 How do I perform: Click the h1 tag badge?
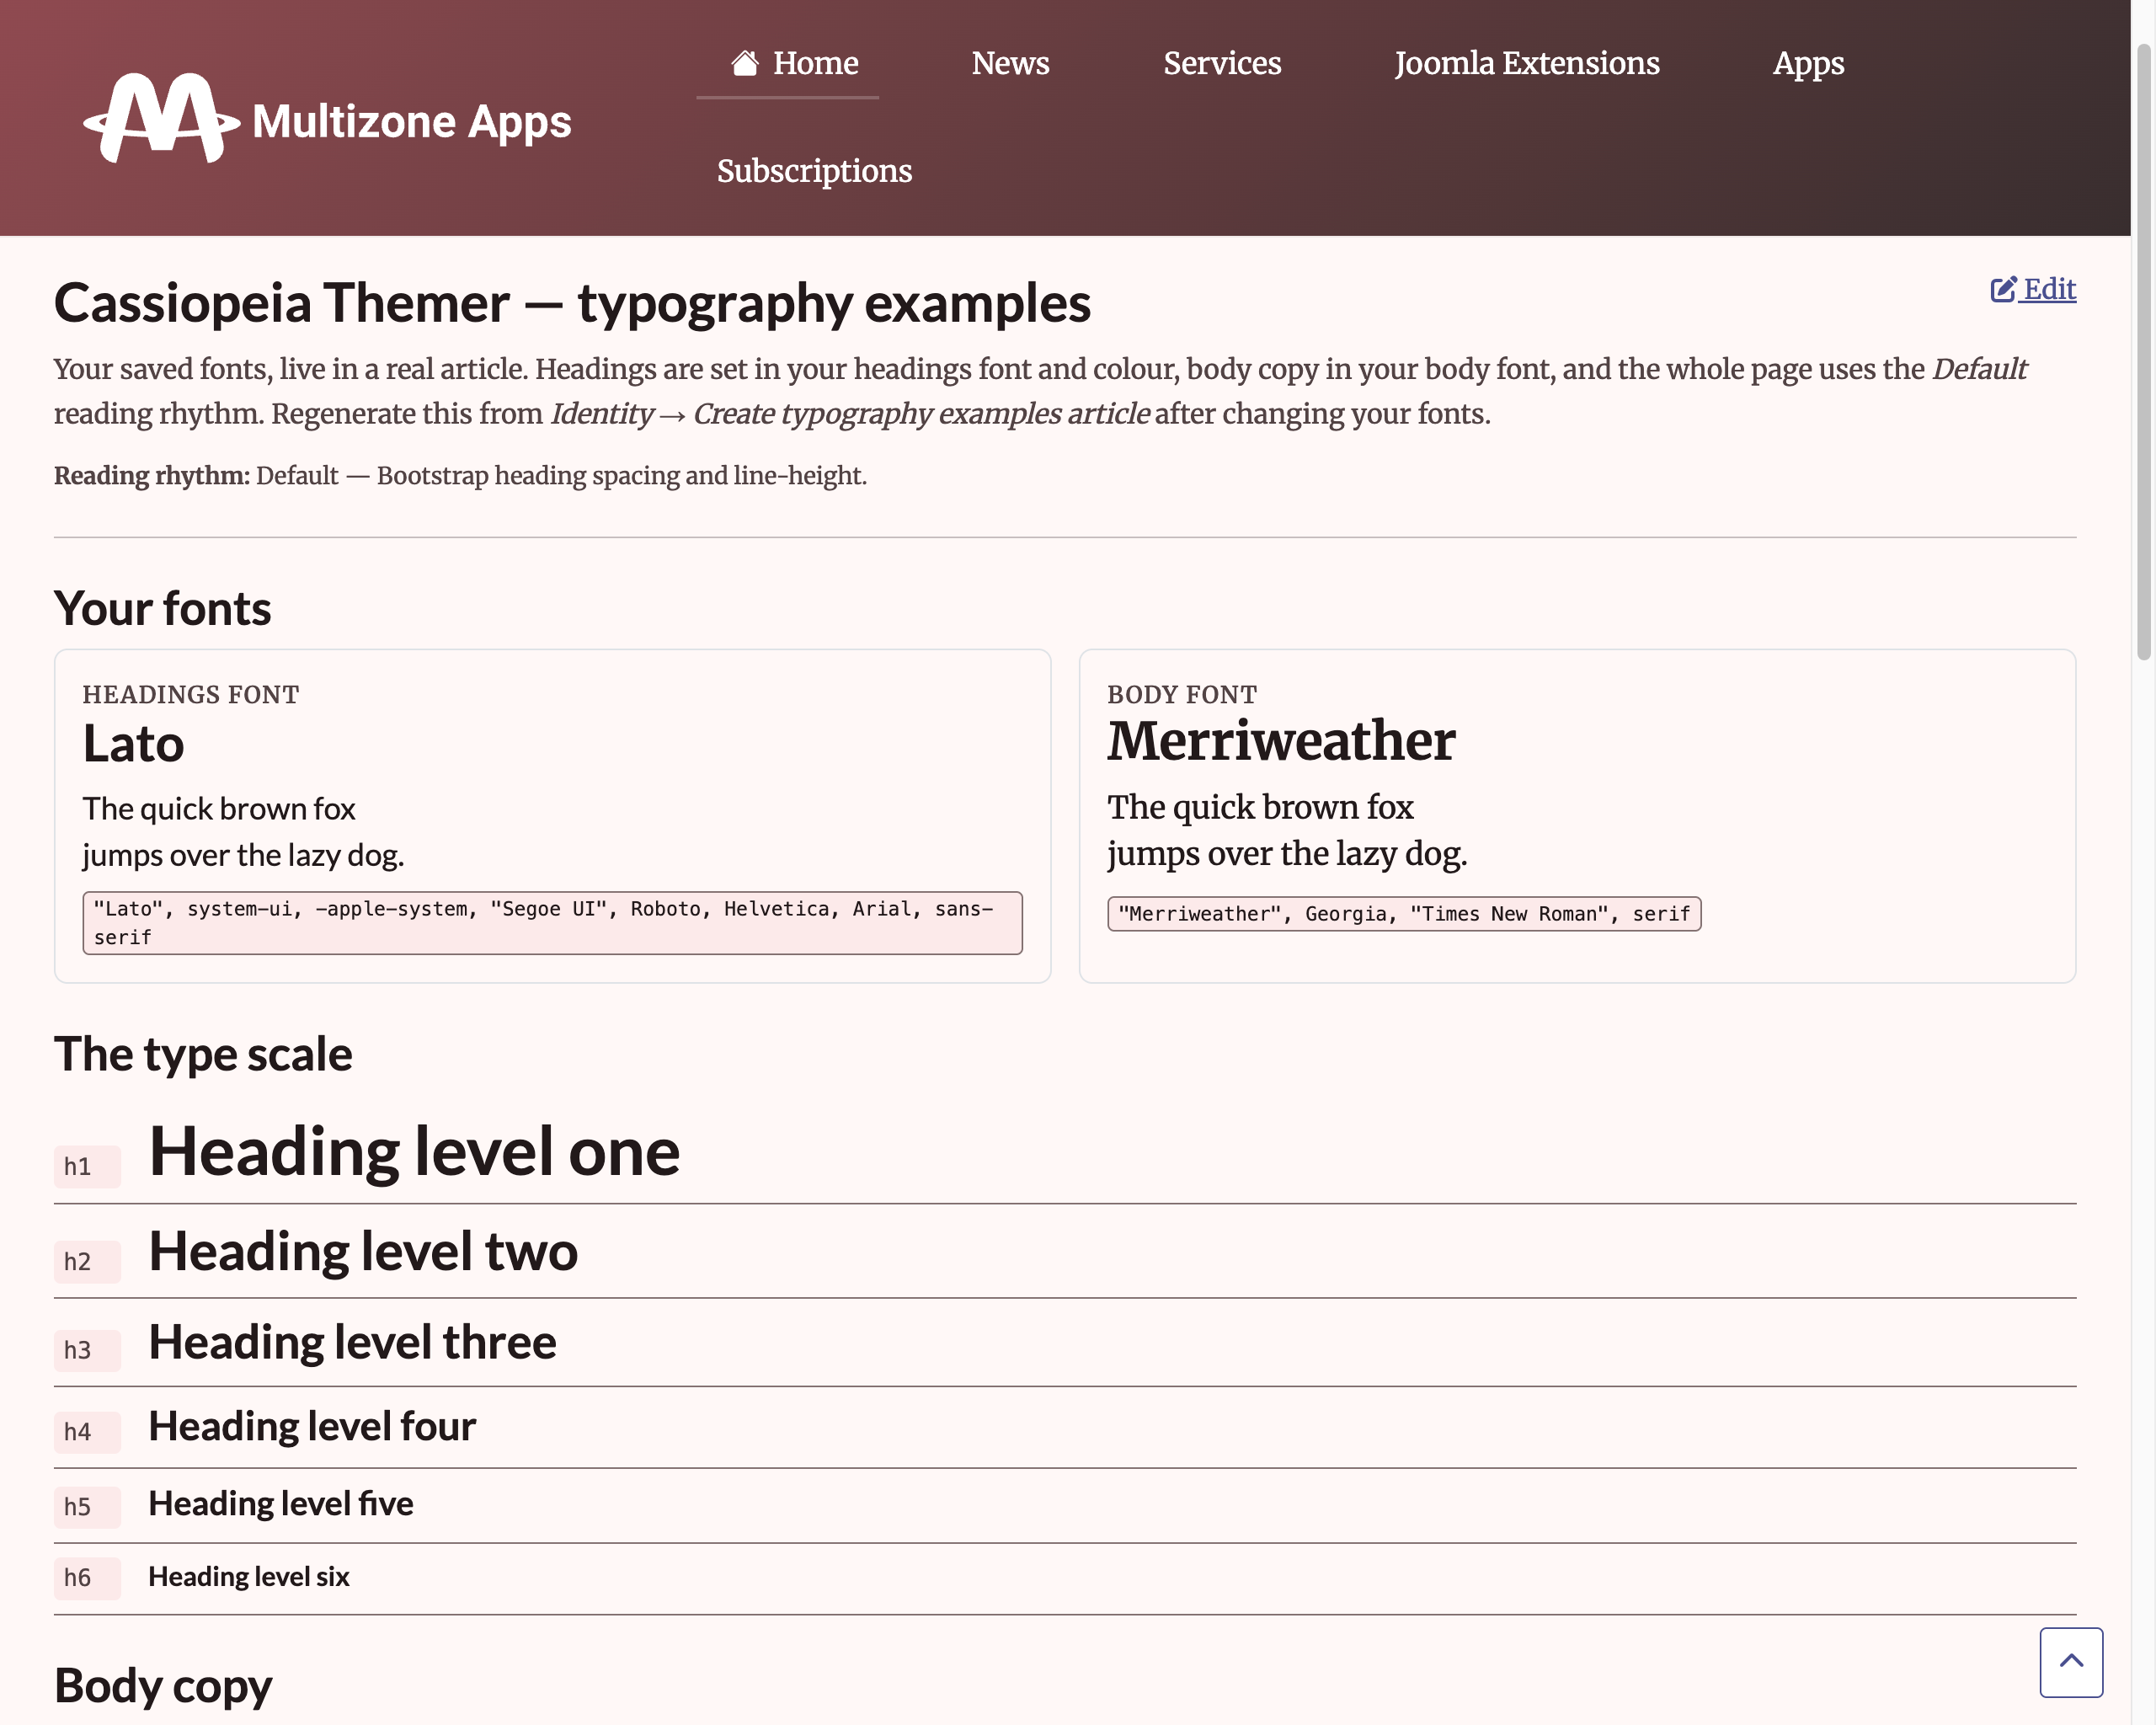click(x=87, y=1166)
